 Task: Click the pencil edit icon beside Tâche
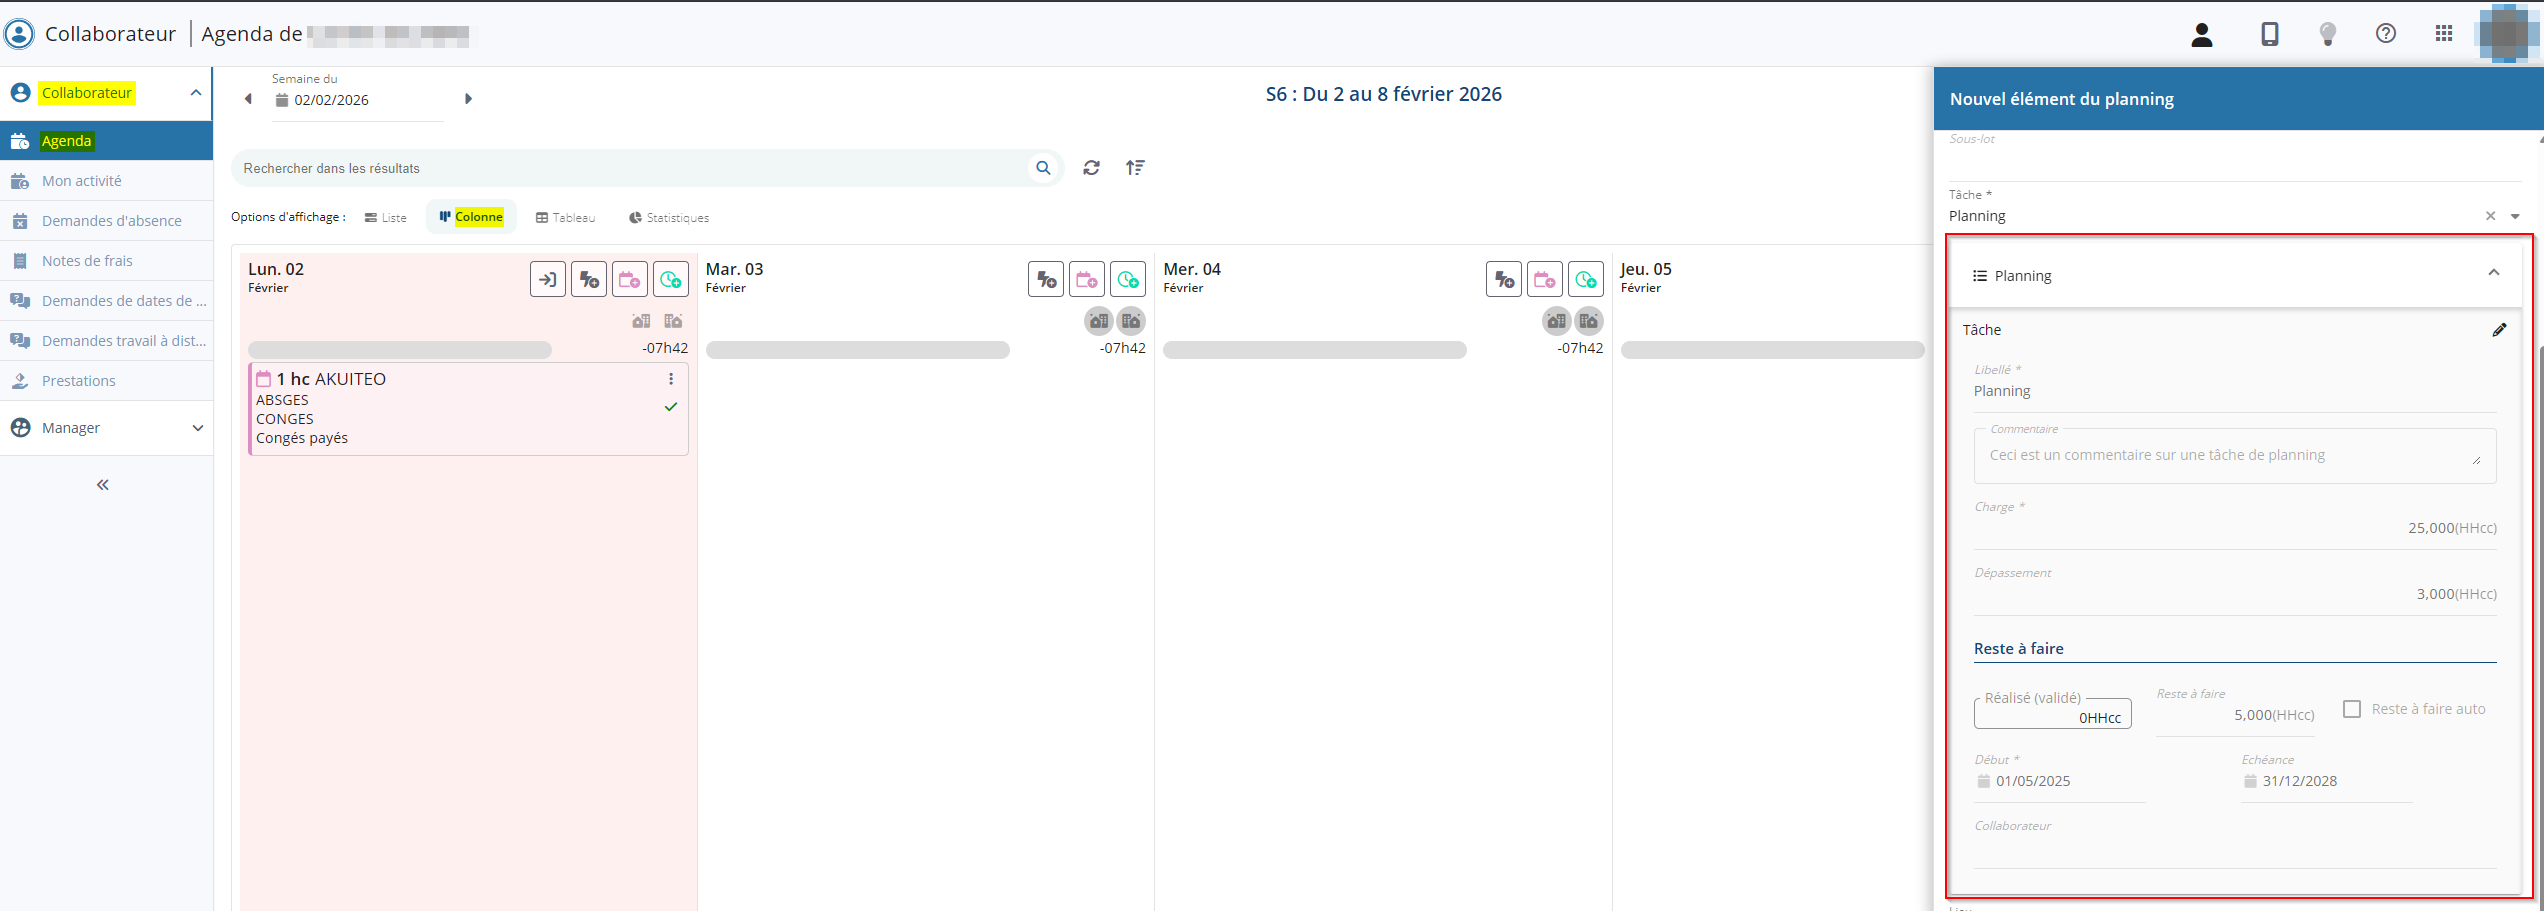coord(2499,330)
